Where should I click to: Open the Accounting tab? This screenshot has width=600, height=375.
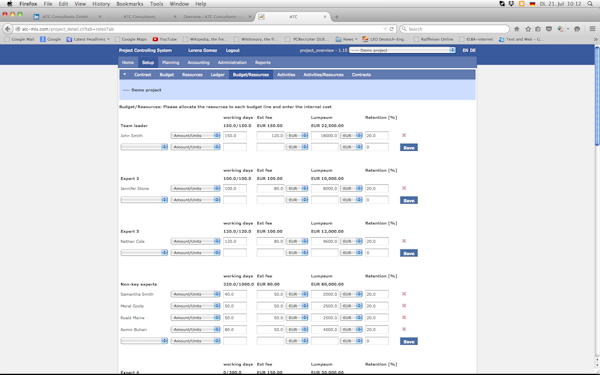[x=198, y=62]
